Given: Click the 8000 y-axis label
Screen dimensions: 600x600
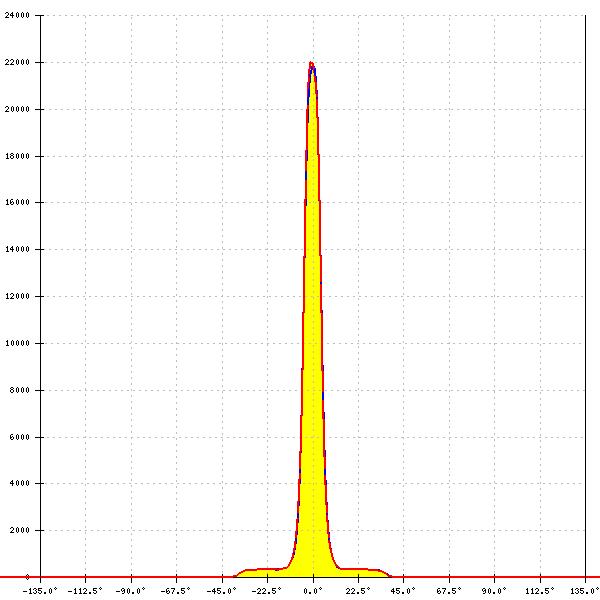Looking at the screenshot, I should [19, 390].
